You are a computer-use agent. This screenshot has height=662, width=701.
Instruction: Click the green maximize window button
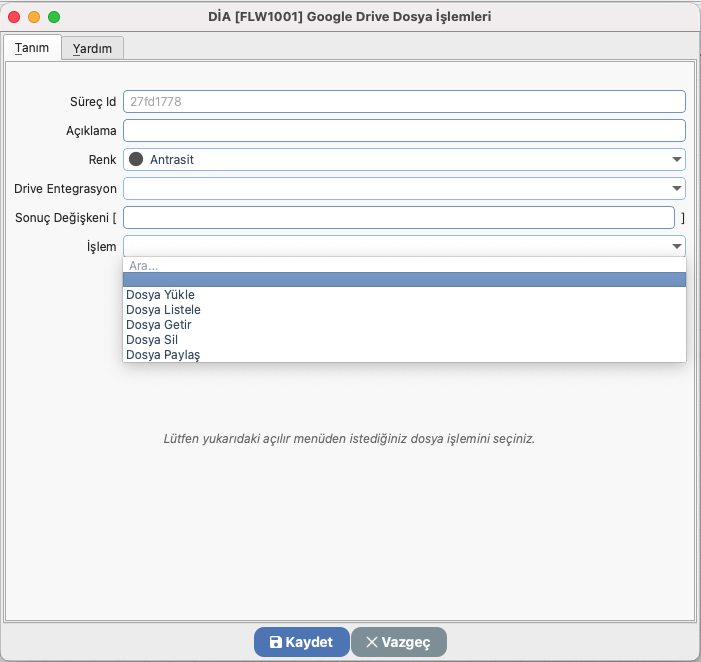tap(54, 17)
